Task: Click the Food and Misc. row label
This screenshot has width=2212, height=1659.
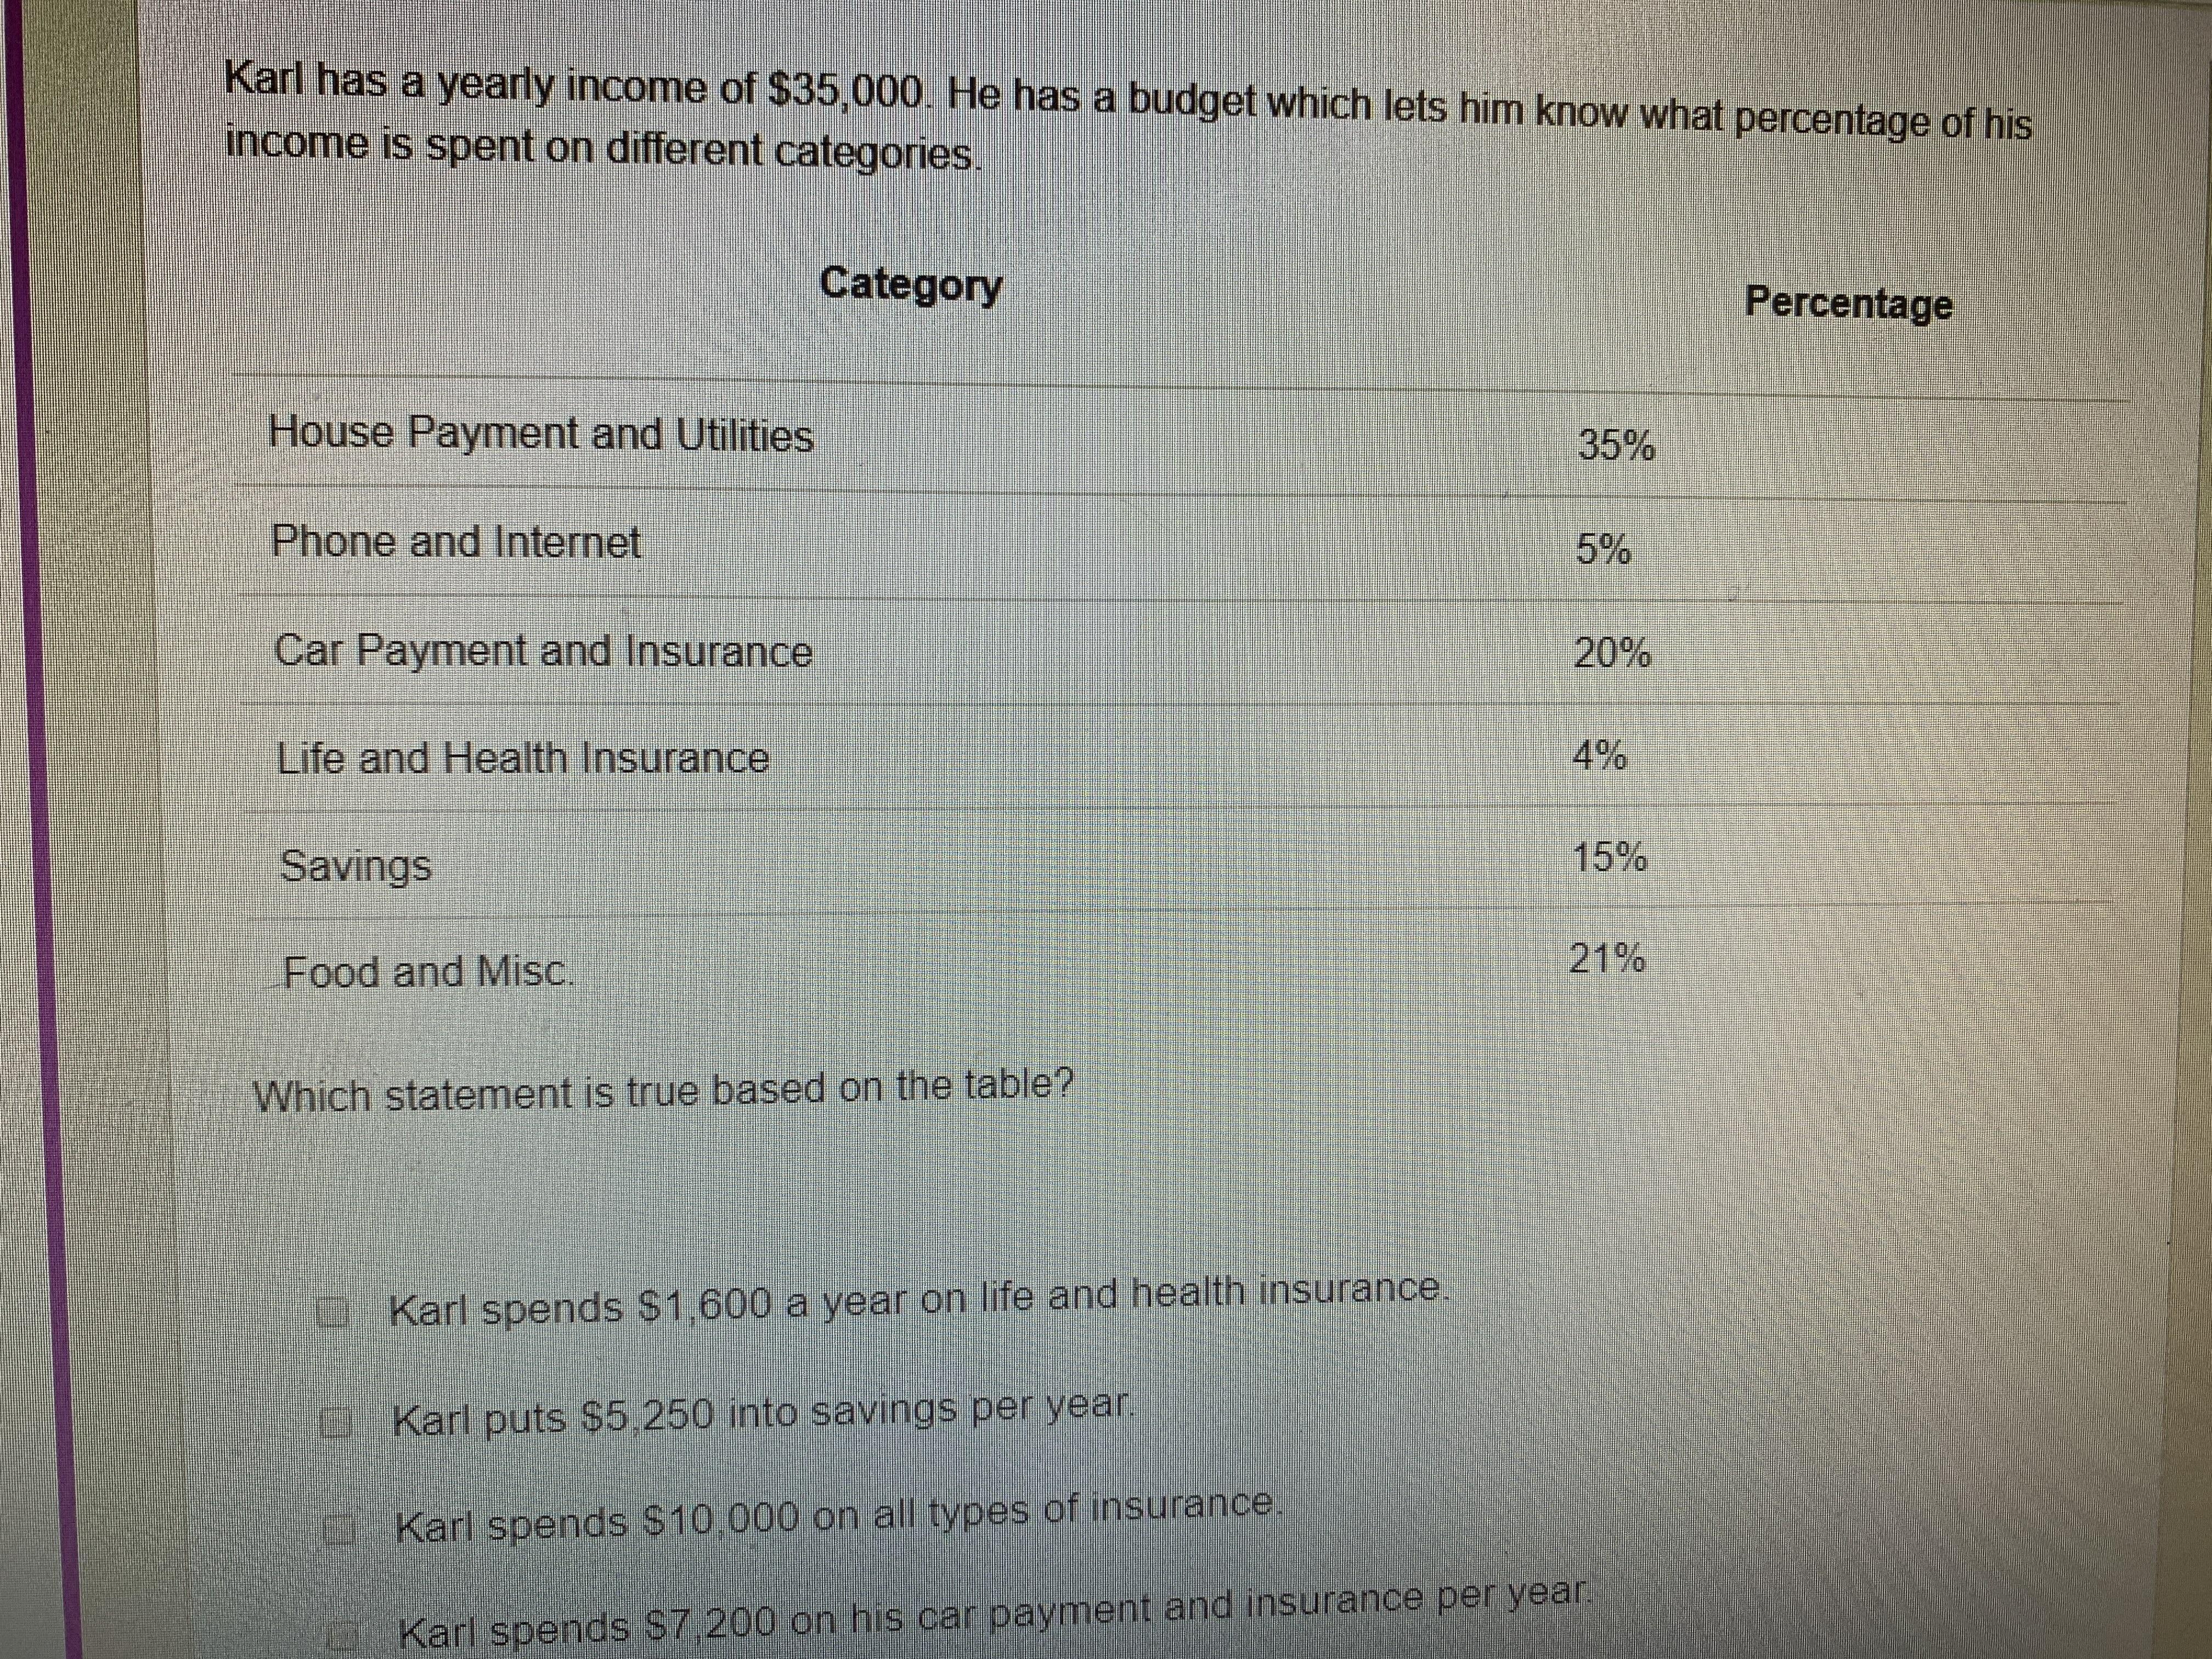Action: (428, 971)
